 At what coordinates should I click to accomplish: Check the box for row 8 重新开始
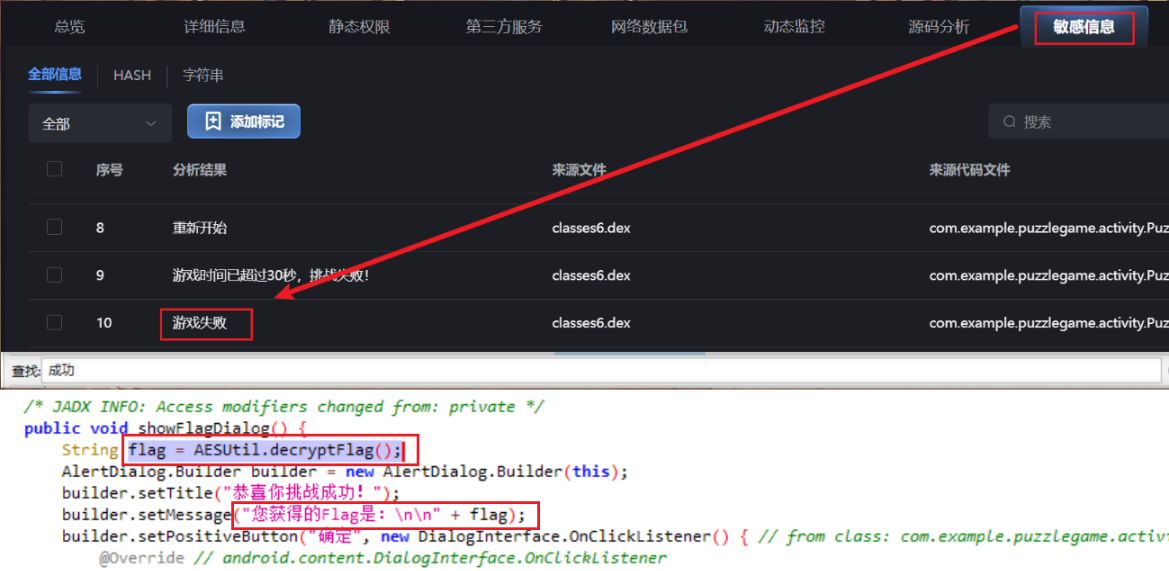tap(54, 228)
